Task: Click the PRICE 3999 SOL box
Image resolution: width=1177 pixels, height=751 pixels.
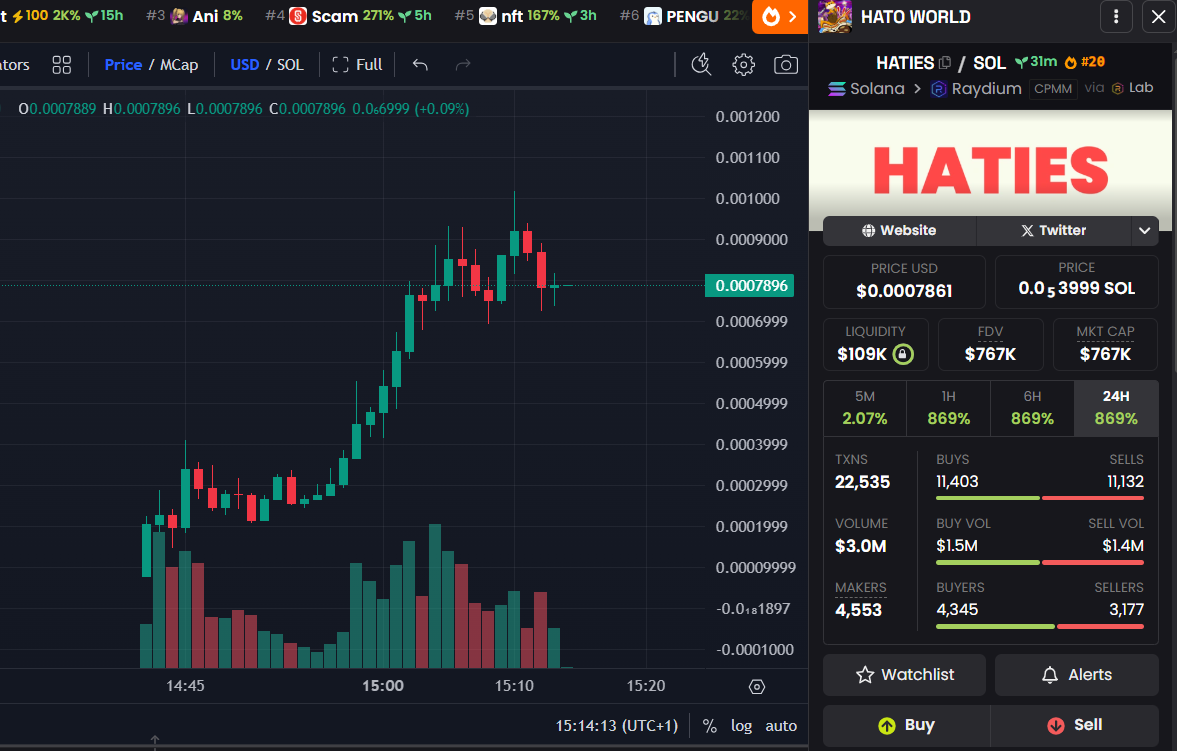Action: coord(1076,282)
